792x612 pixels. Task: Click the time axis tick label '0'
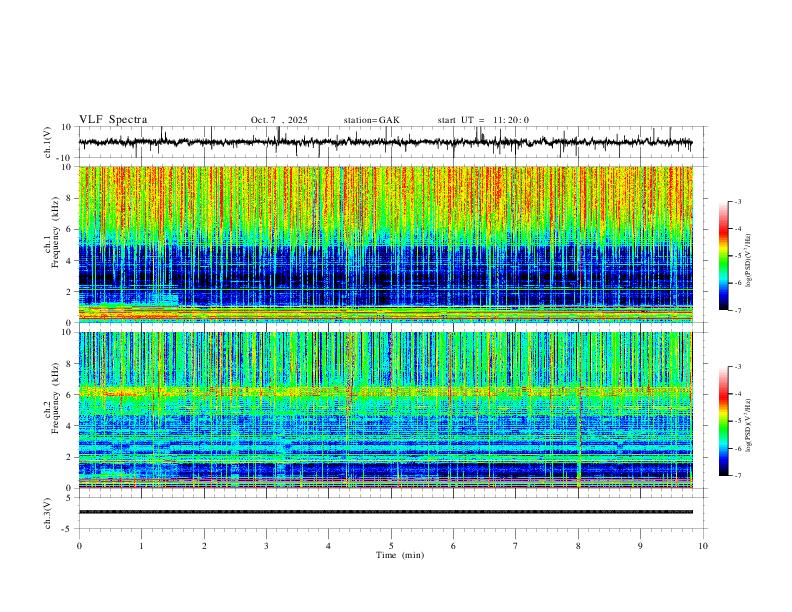pos(79,546)
